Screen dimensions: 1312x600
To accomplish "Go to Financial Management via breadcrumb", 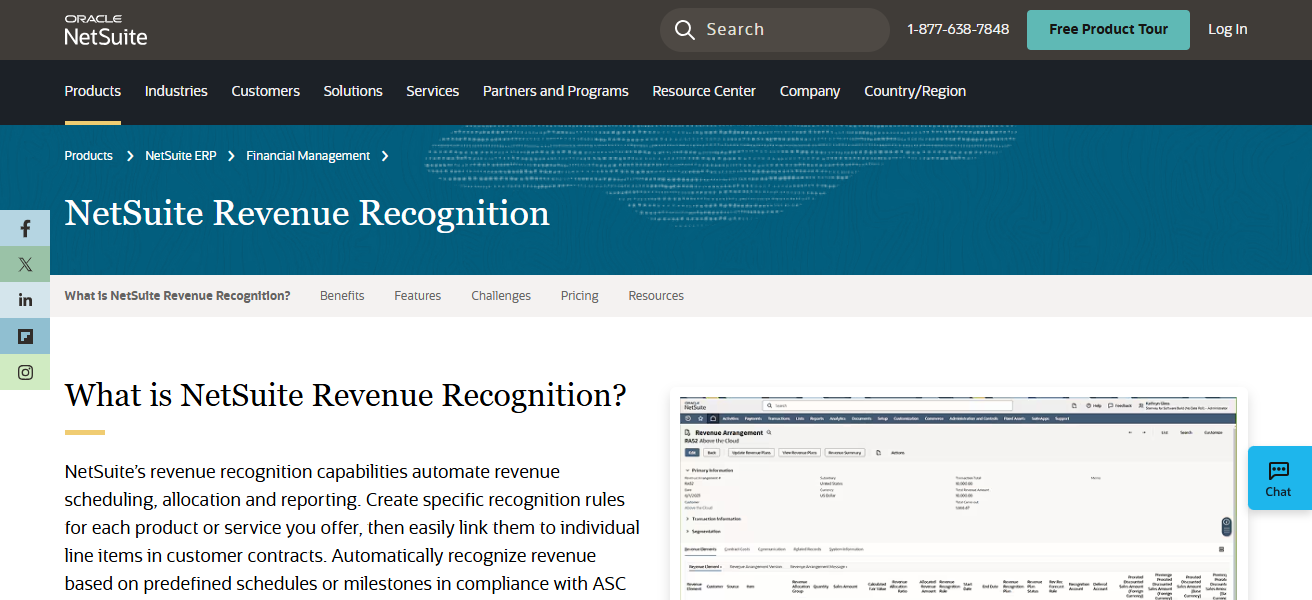I will coord(308,155).
